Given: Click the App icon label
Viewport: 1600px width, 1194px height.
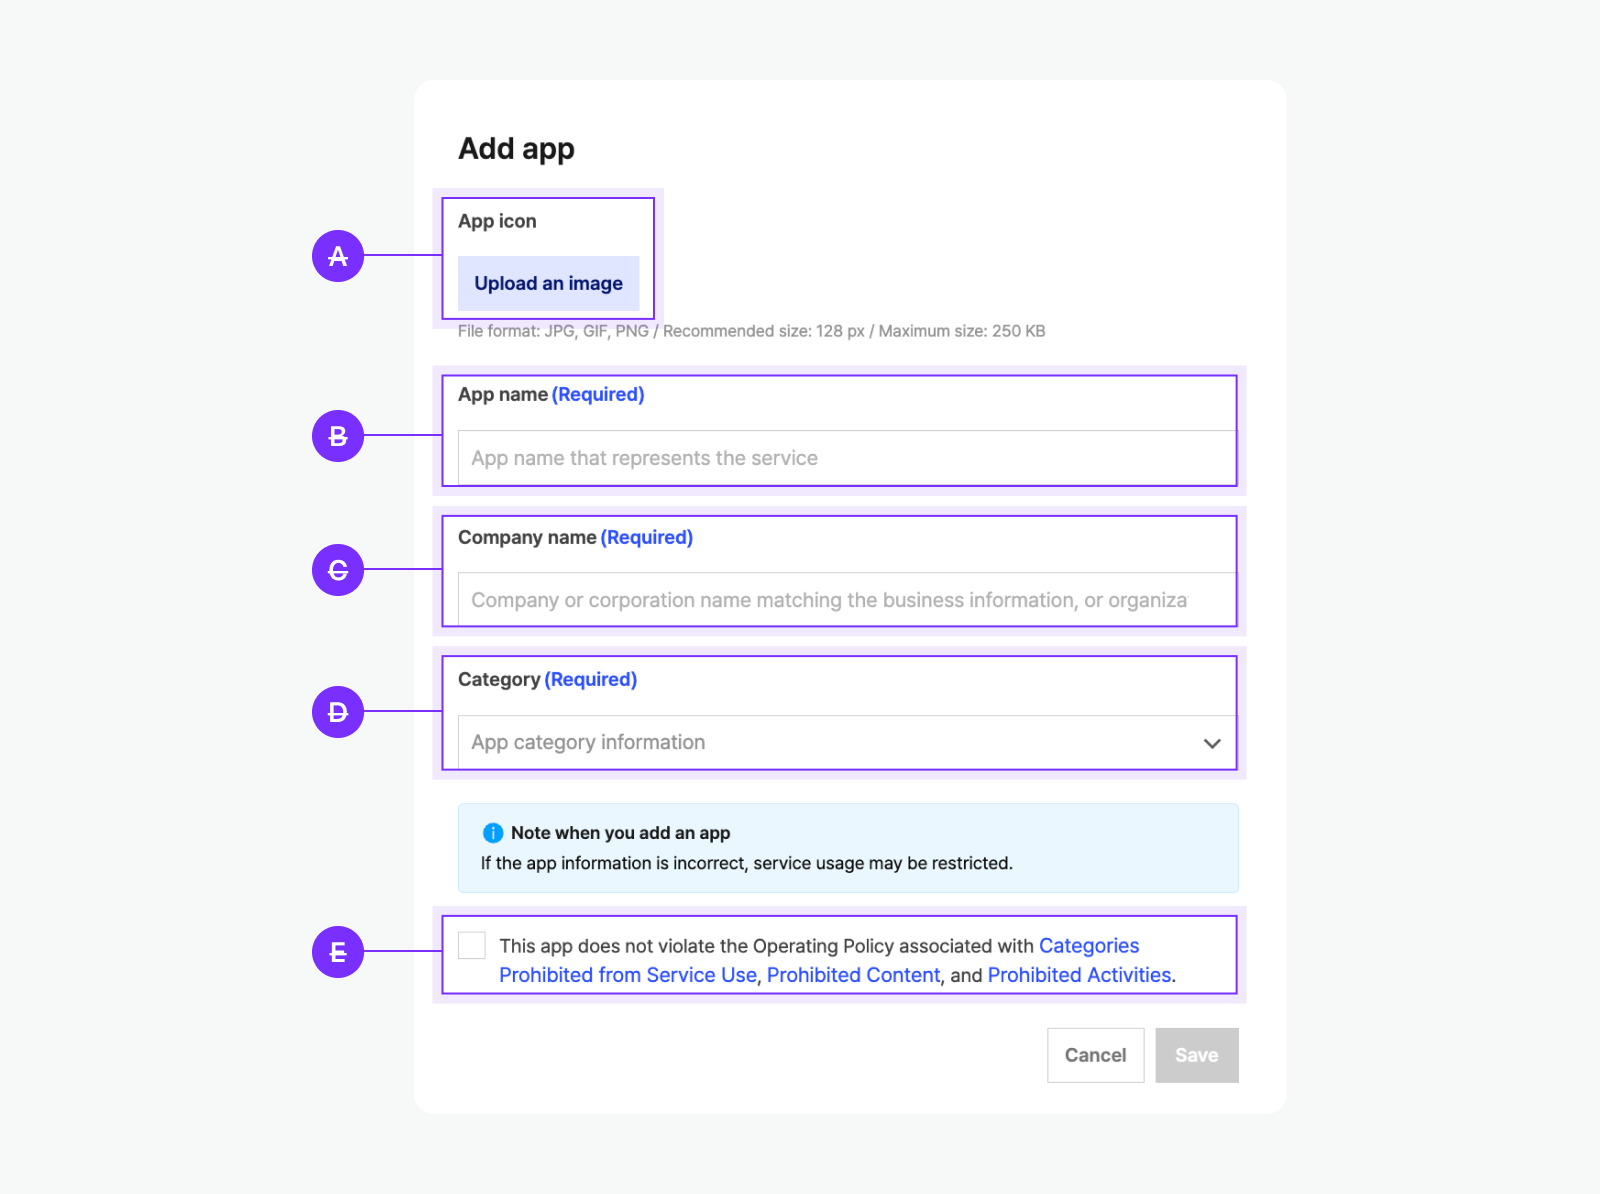Looking at the screenshot, I should pyautogui.click(x=497, y=221).
